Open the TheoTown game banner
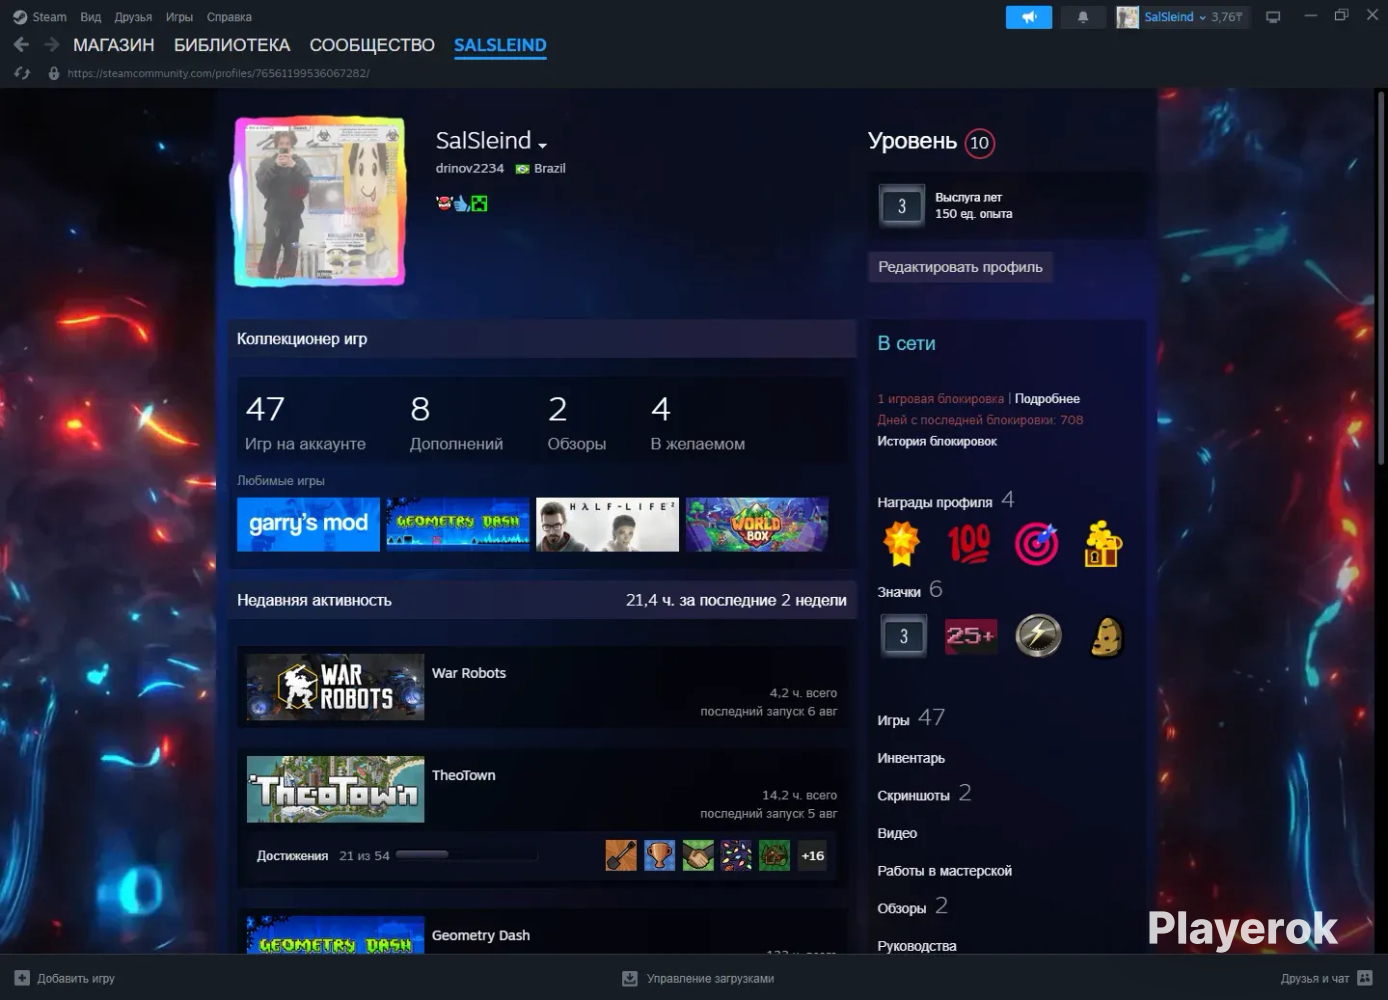The image size is (1388, 1000). pos(335,789)
